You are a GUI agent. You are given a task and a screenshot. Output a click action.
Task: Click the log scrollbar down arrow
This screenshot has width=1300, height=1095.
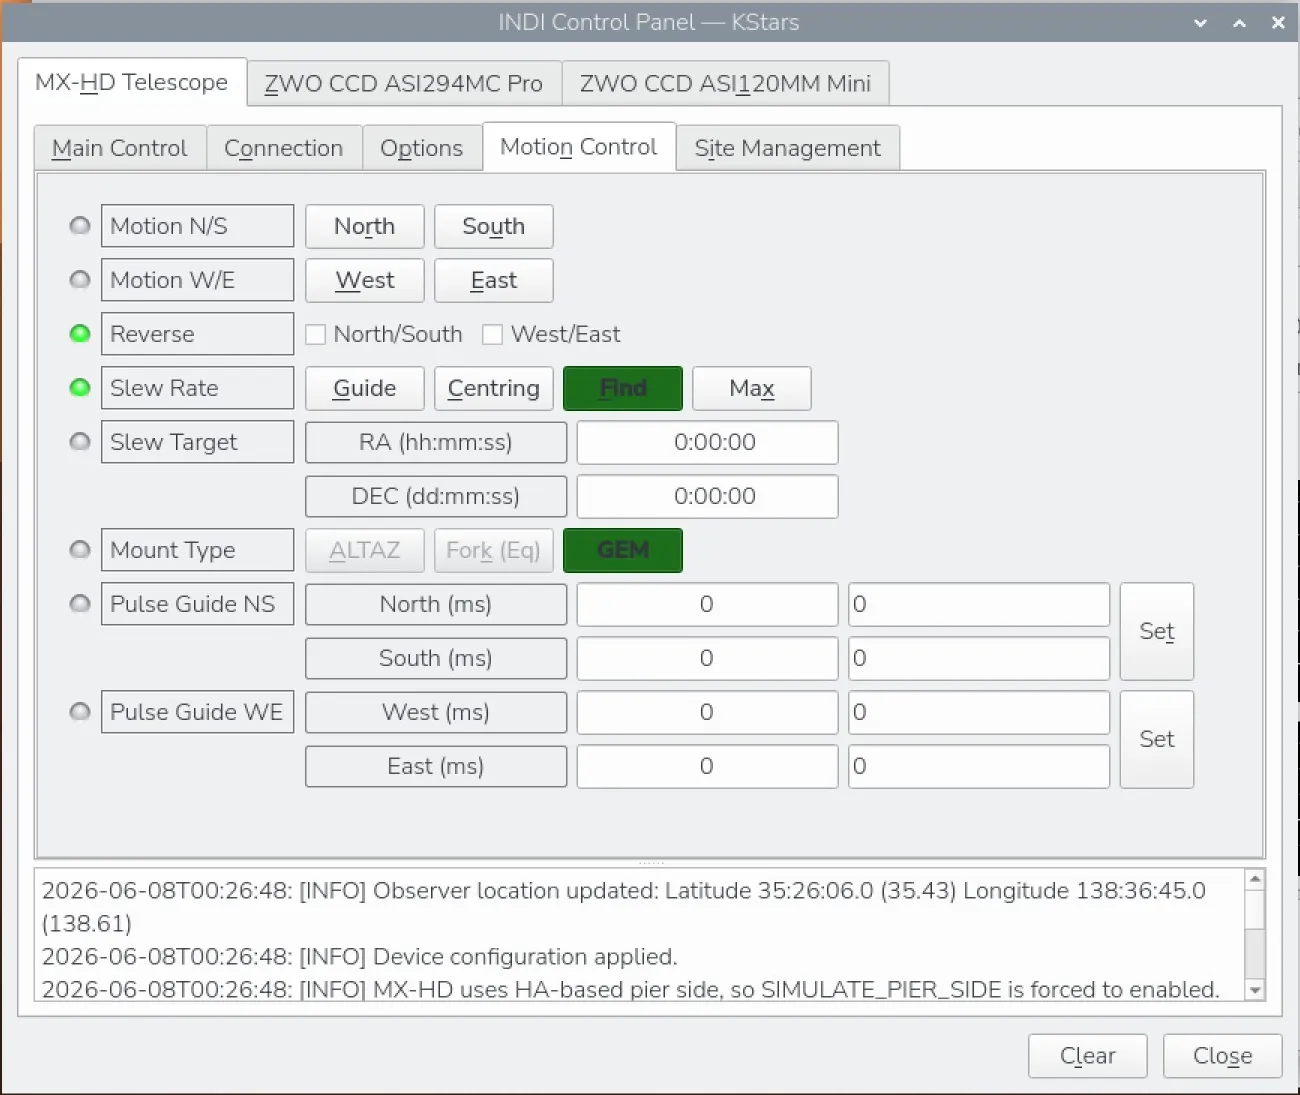tap(1255, 990)
